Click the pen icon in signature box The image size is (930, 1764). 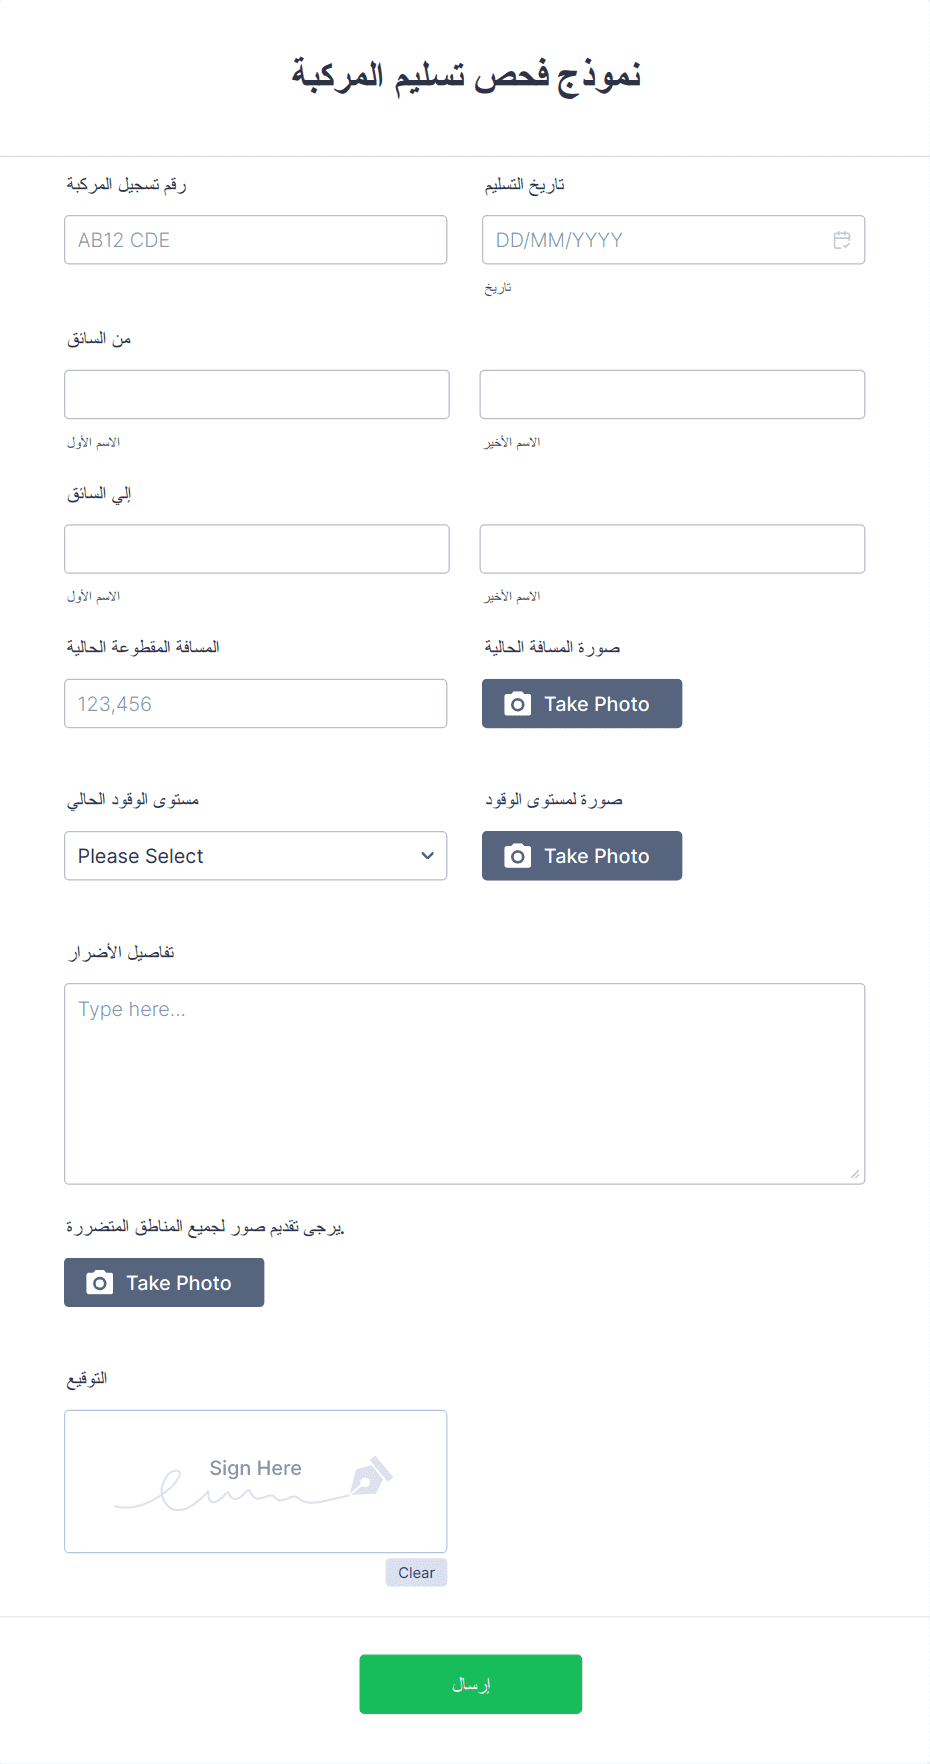pyautogui.click(x=371, y=1477)
